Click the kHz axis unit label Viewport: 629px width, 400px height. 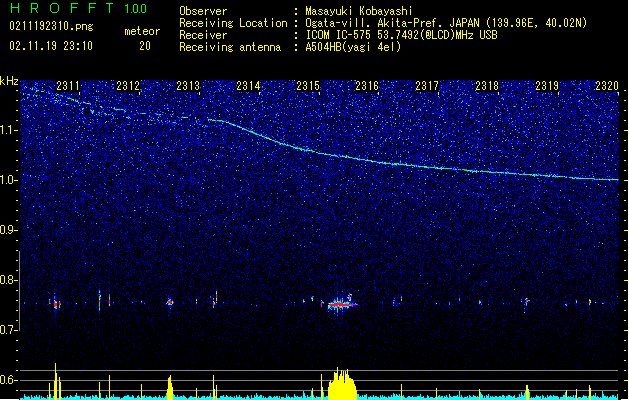(x=9, y=81)
